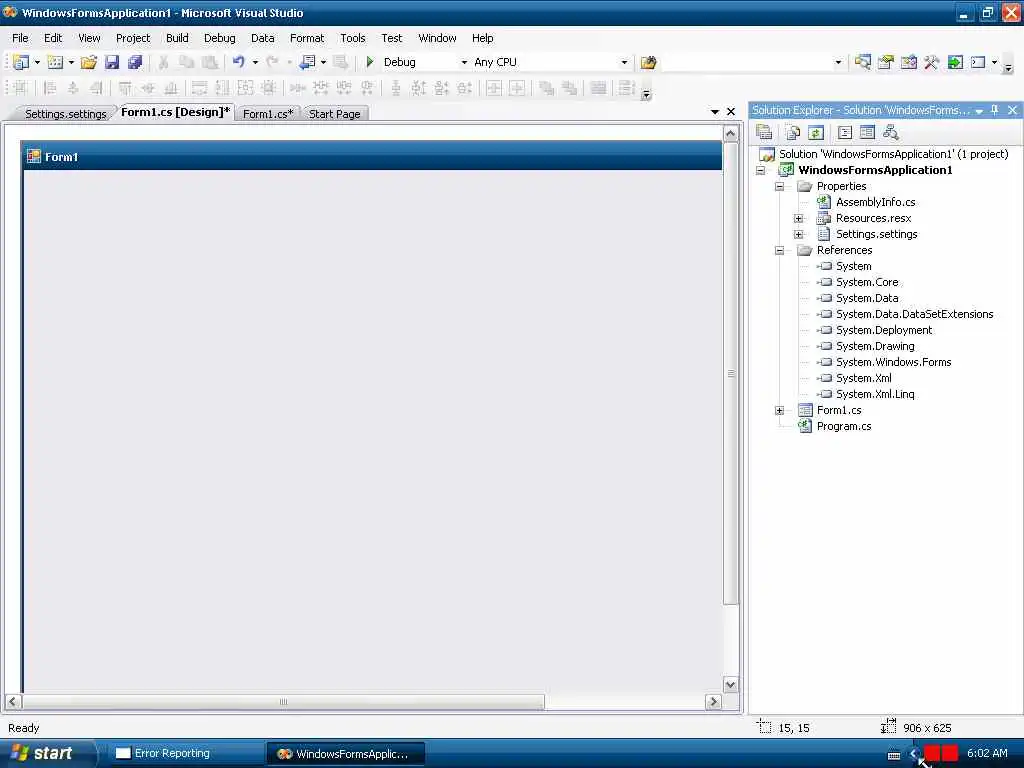Start debugging with green play arrow
Screen dimensions: 1024x768
click(x=370, y=62)
